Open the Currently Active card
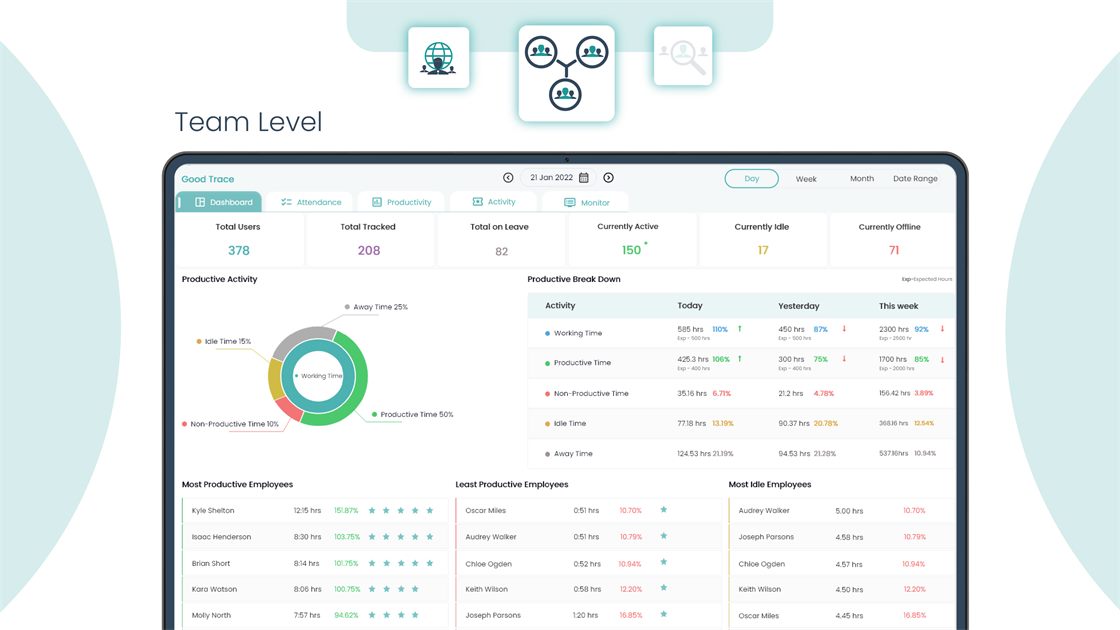Screen dimensions: 1120x630 (x=631, y=240)
